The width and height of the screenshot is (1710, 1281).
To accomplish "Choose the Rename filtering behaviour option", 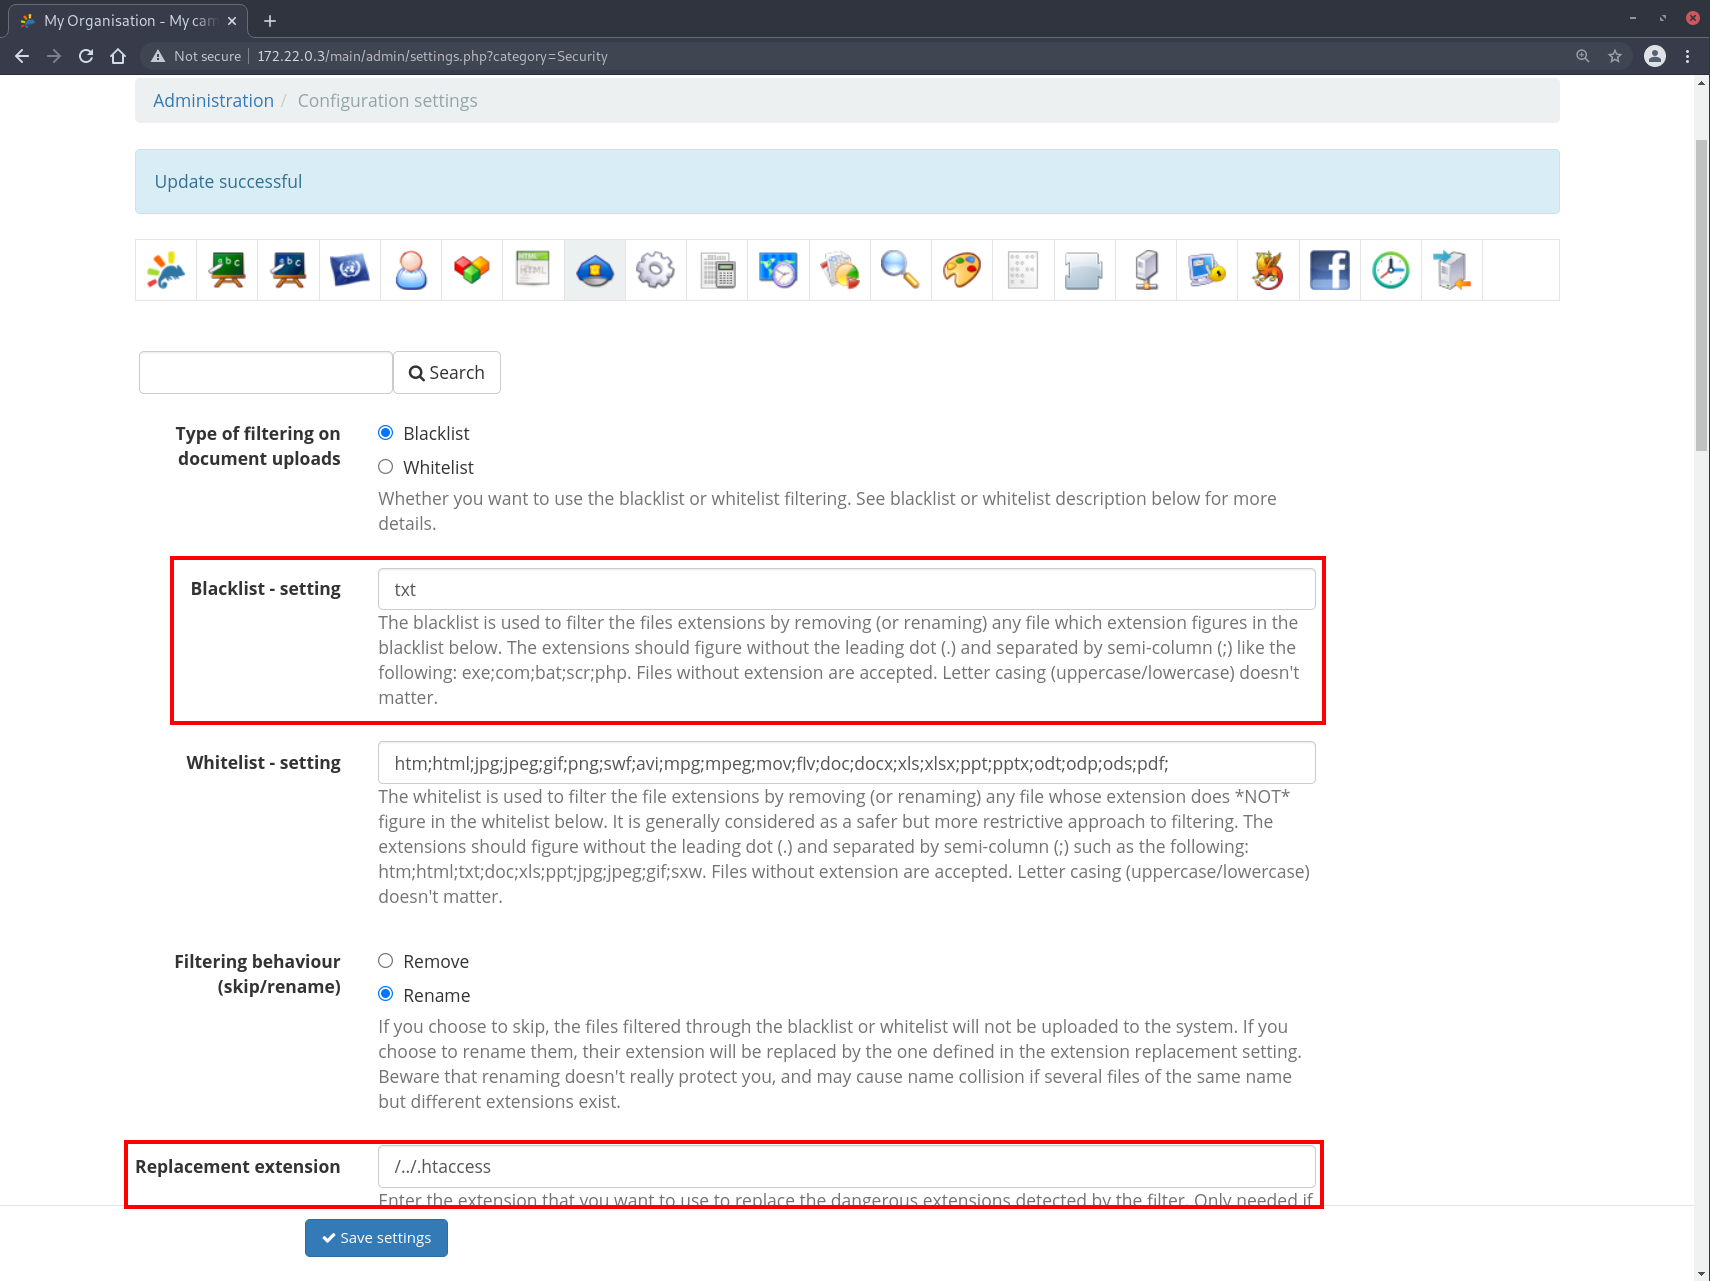I will click(386, 995).
